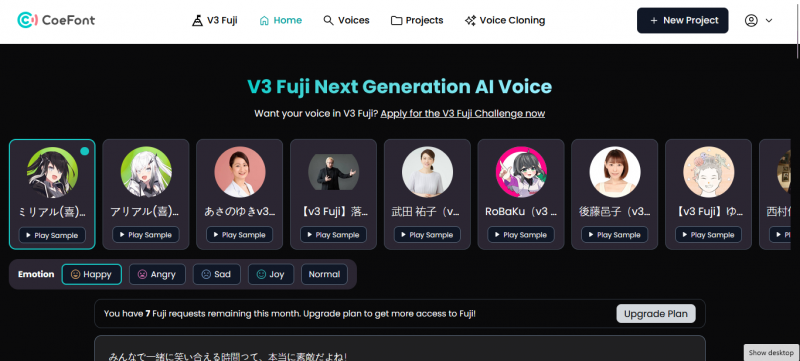Select the アリアル(喜) voice avatar
The image size is (800, 361).
(146, 172)
